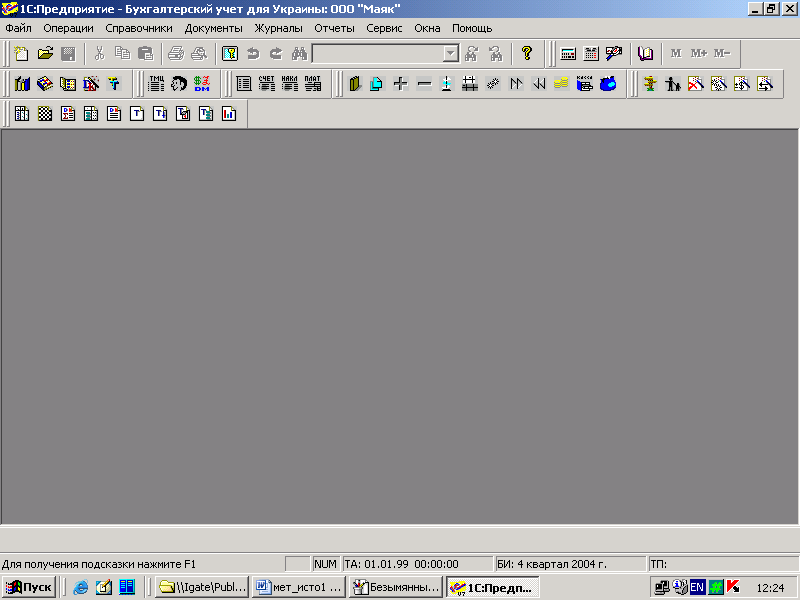Screen dimensions: 800x600
Task: Open the Помощь menu
Action: click(x=472, y=29)
